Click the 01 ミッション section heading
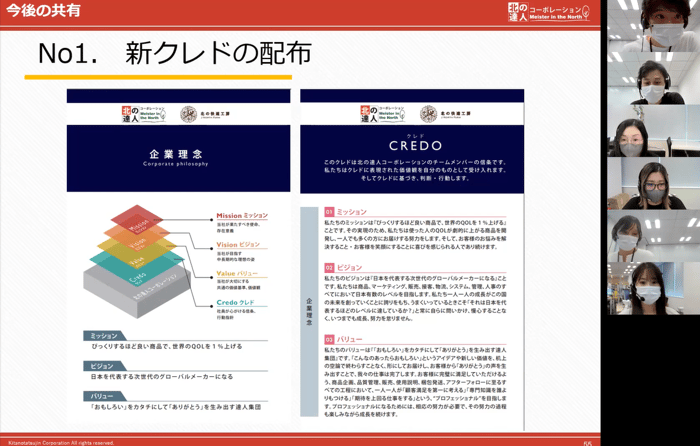Image resolution: width=700 pixels, height=446 pixels. [346, 212]
